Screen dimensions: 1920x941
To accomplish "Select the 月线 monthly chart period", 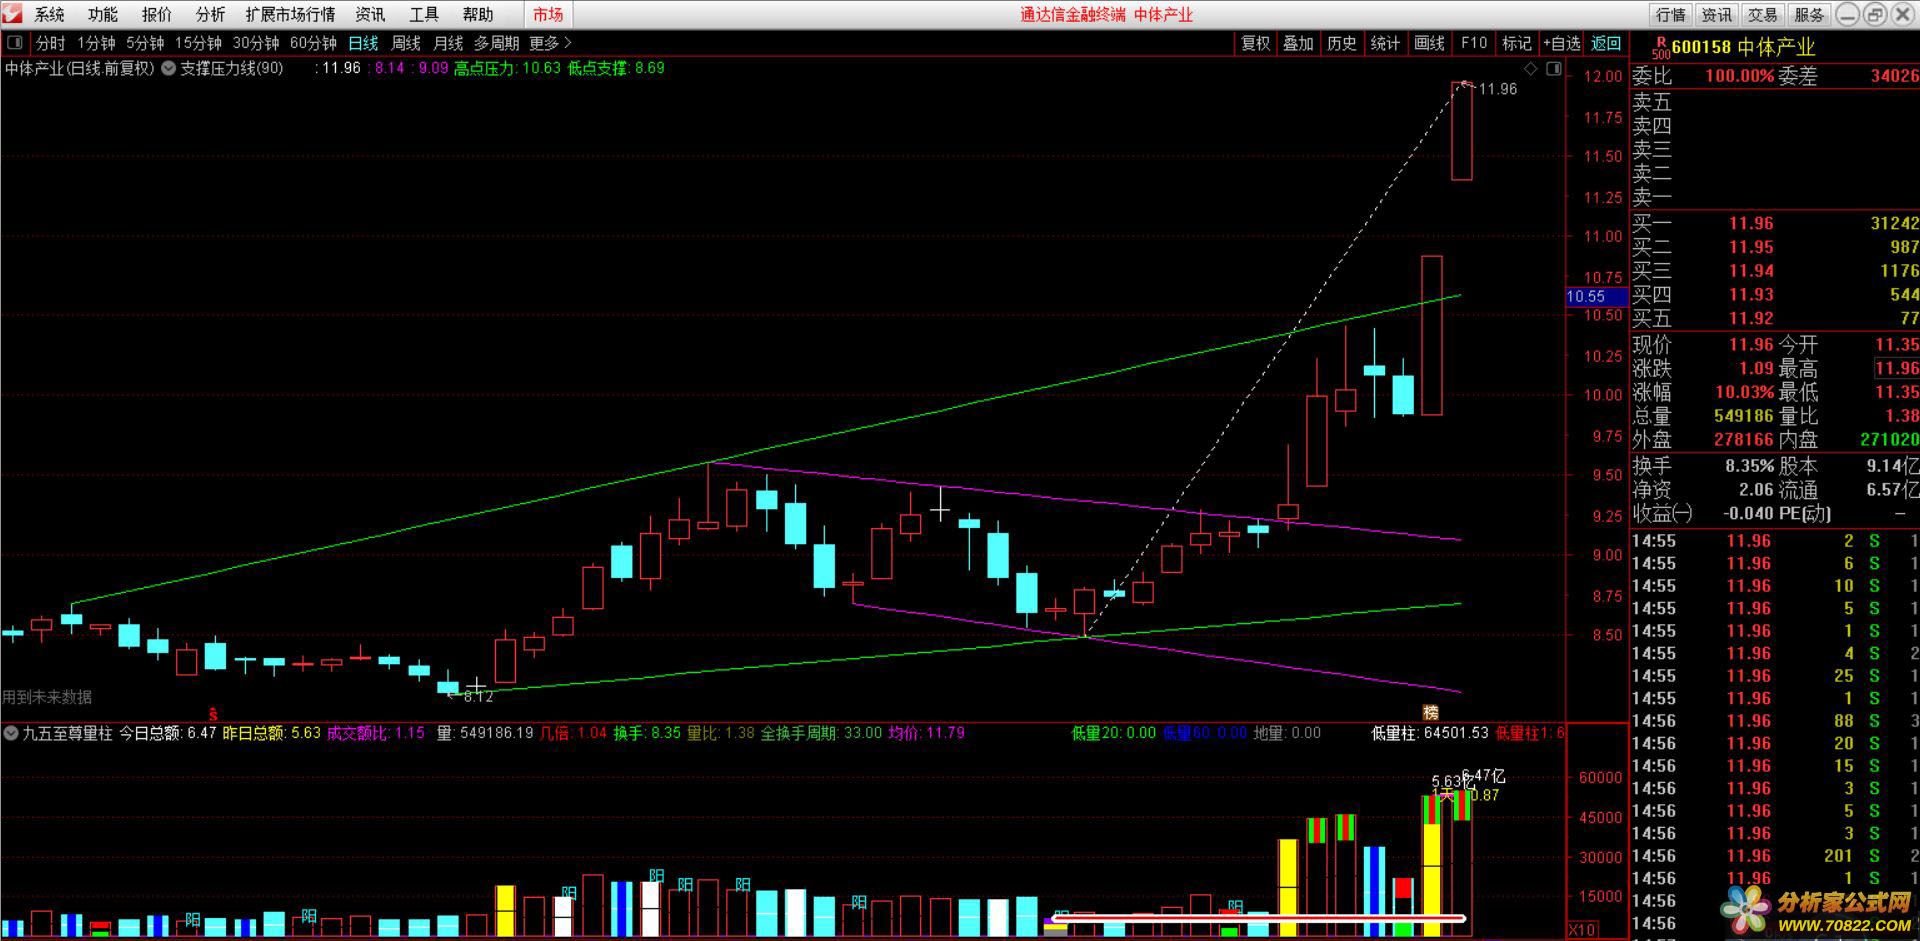I will pos(448,43).
